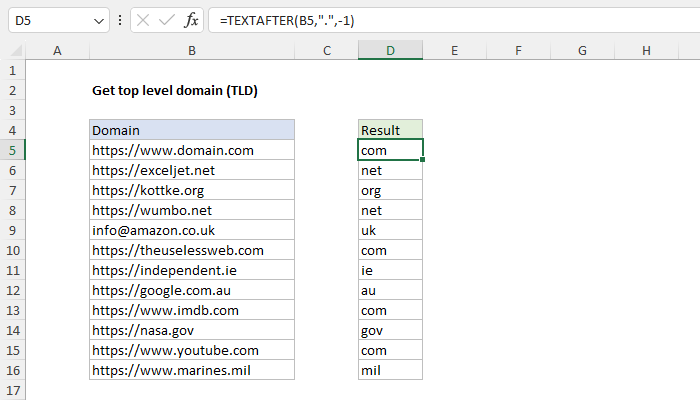Select row 5 header
Viewport: 700px width, 400px height.
(x=12, y=150)
